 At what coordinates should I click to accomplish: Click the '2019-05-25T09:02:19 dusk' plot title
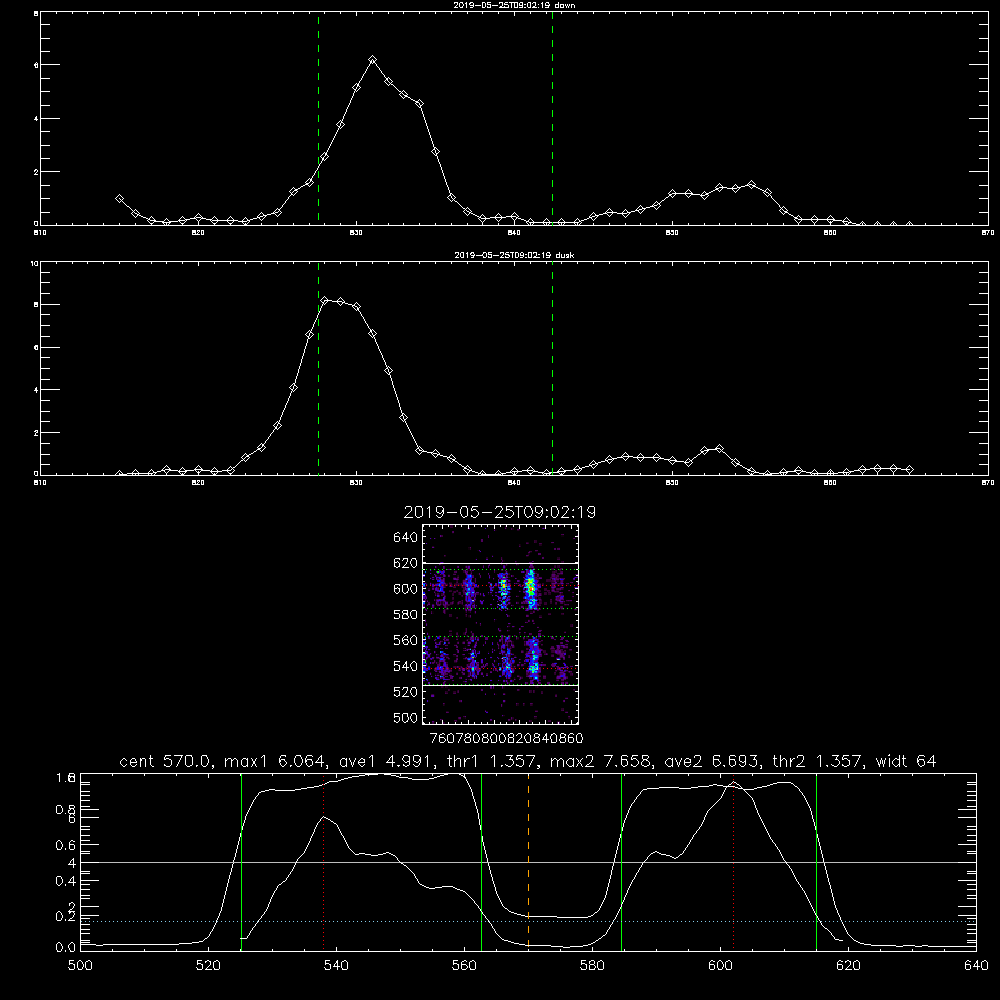click(514, 255)
